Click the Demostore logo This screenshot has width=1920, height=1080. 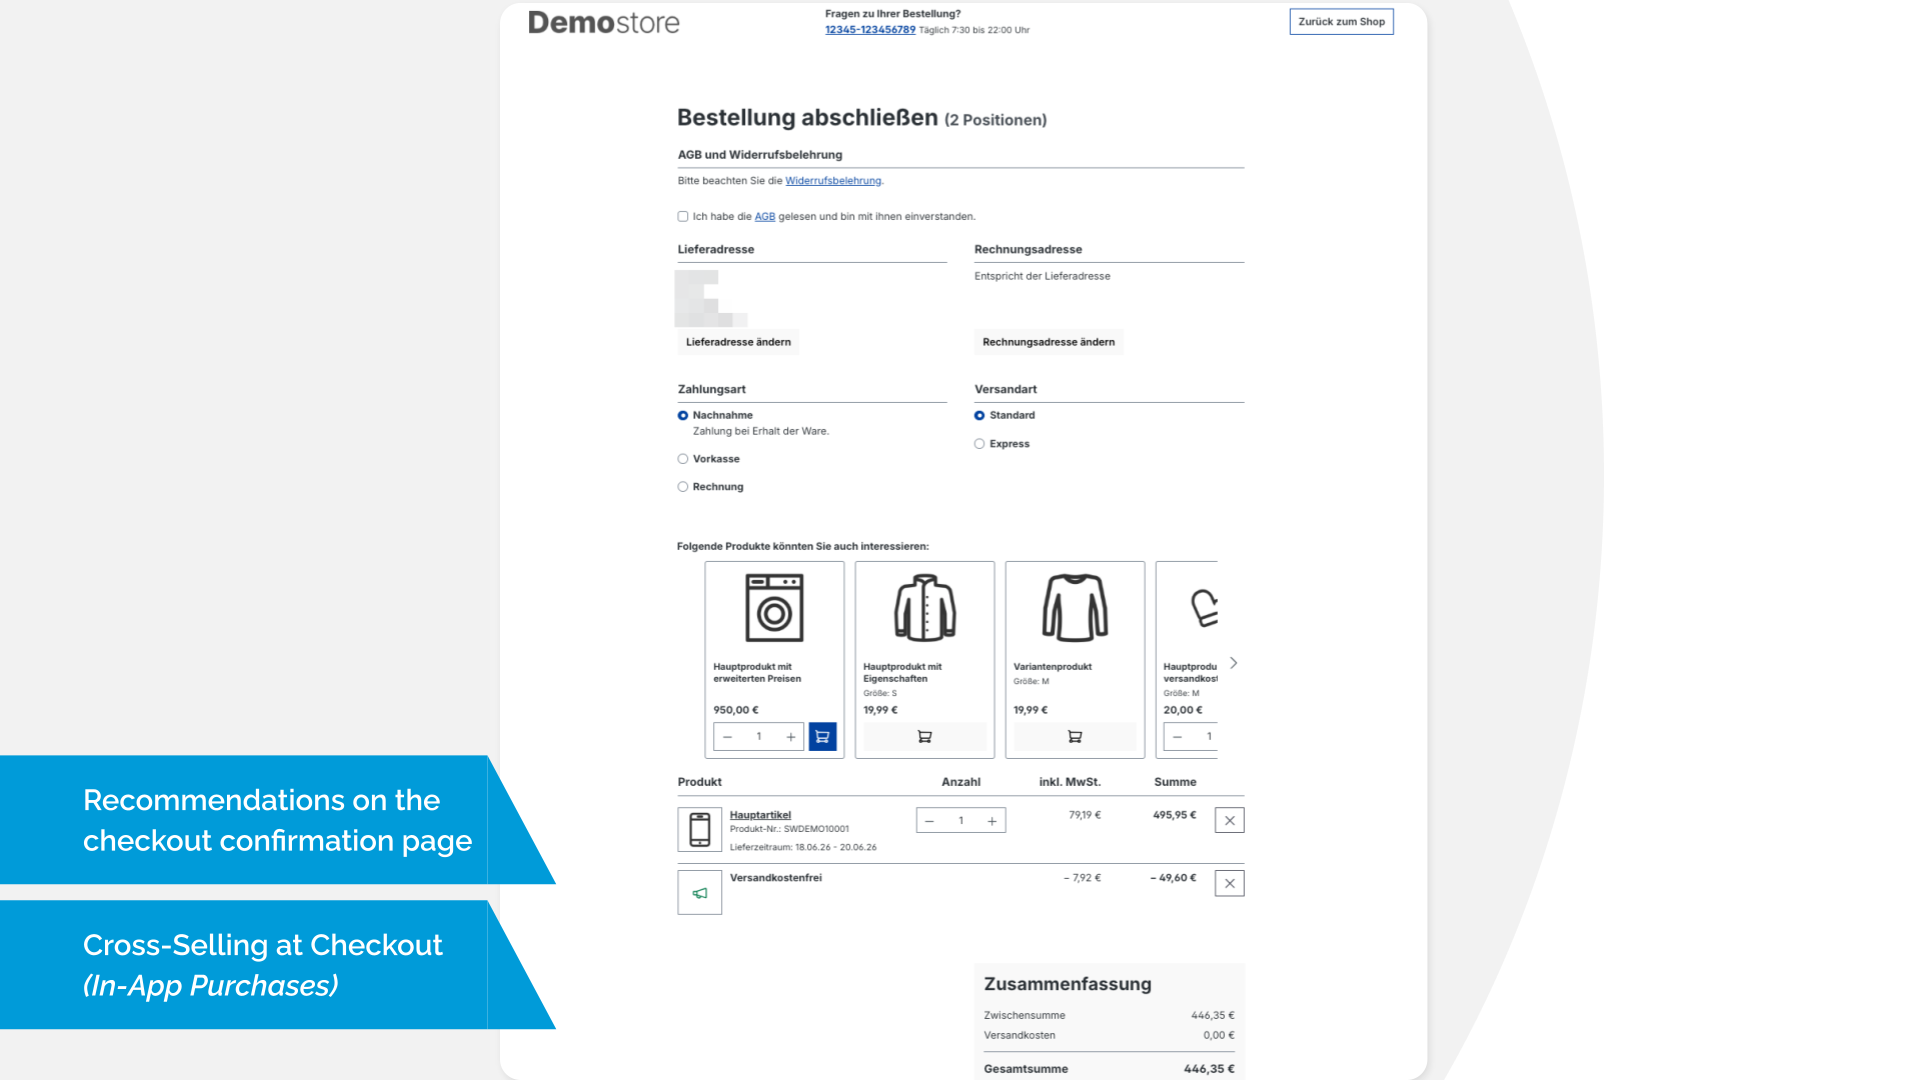pos(603,22)
